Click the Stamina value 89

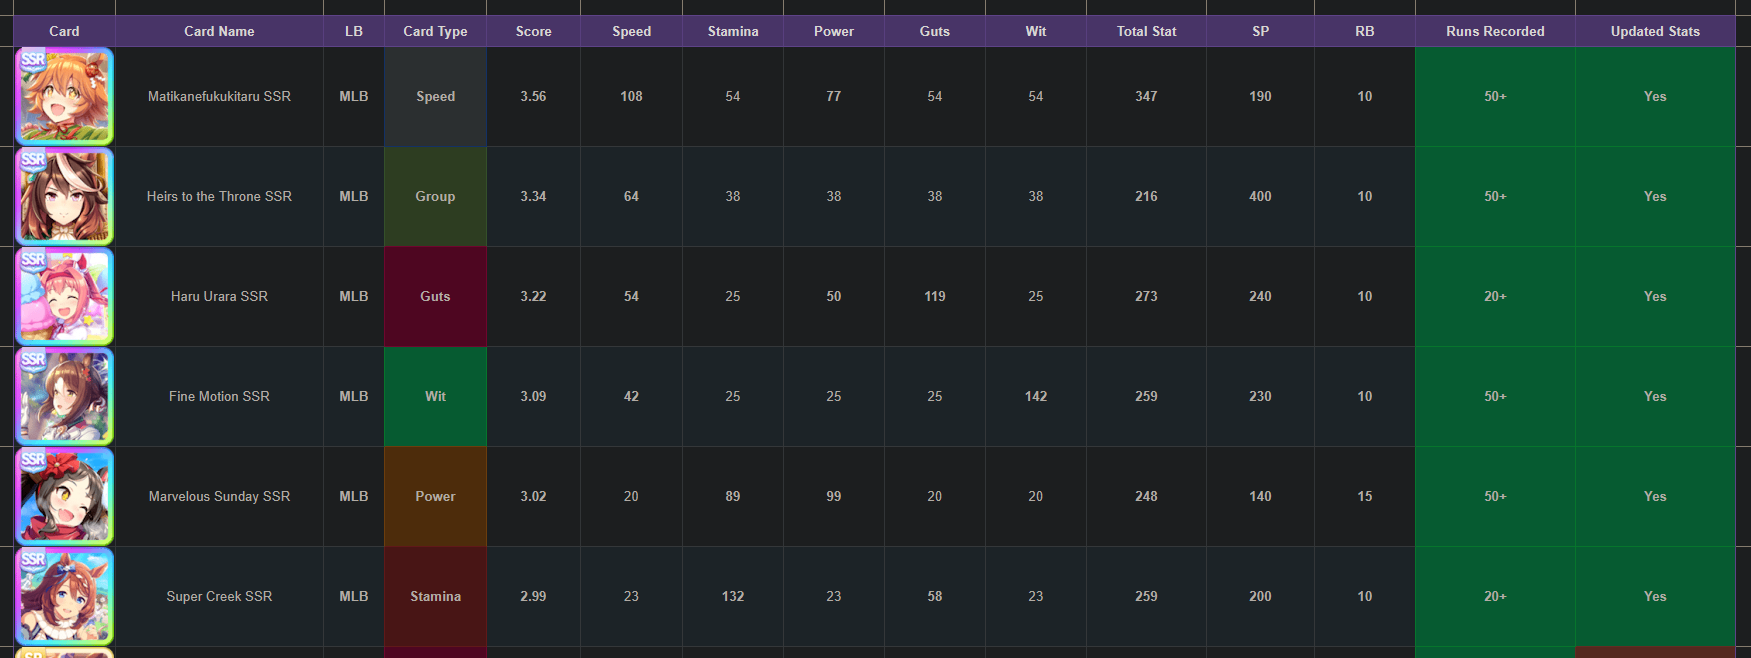coord(733,497)
